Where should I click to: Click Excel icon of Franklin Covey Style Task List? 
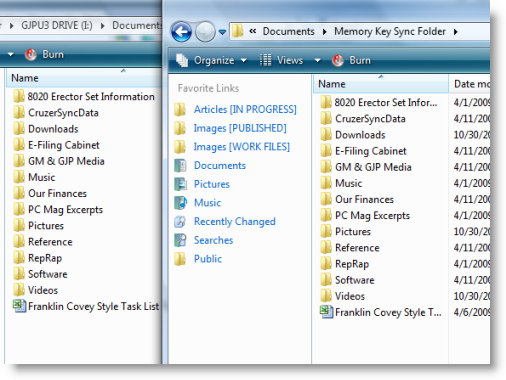point(20,306)
